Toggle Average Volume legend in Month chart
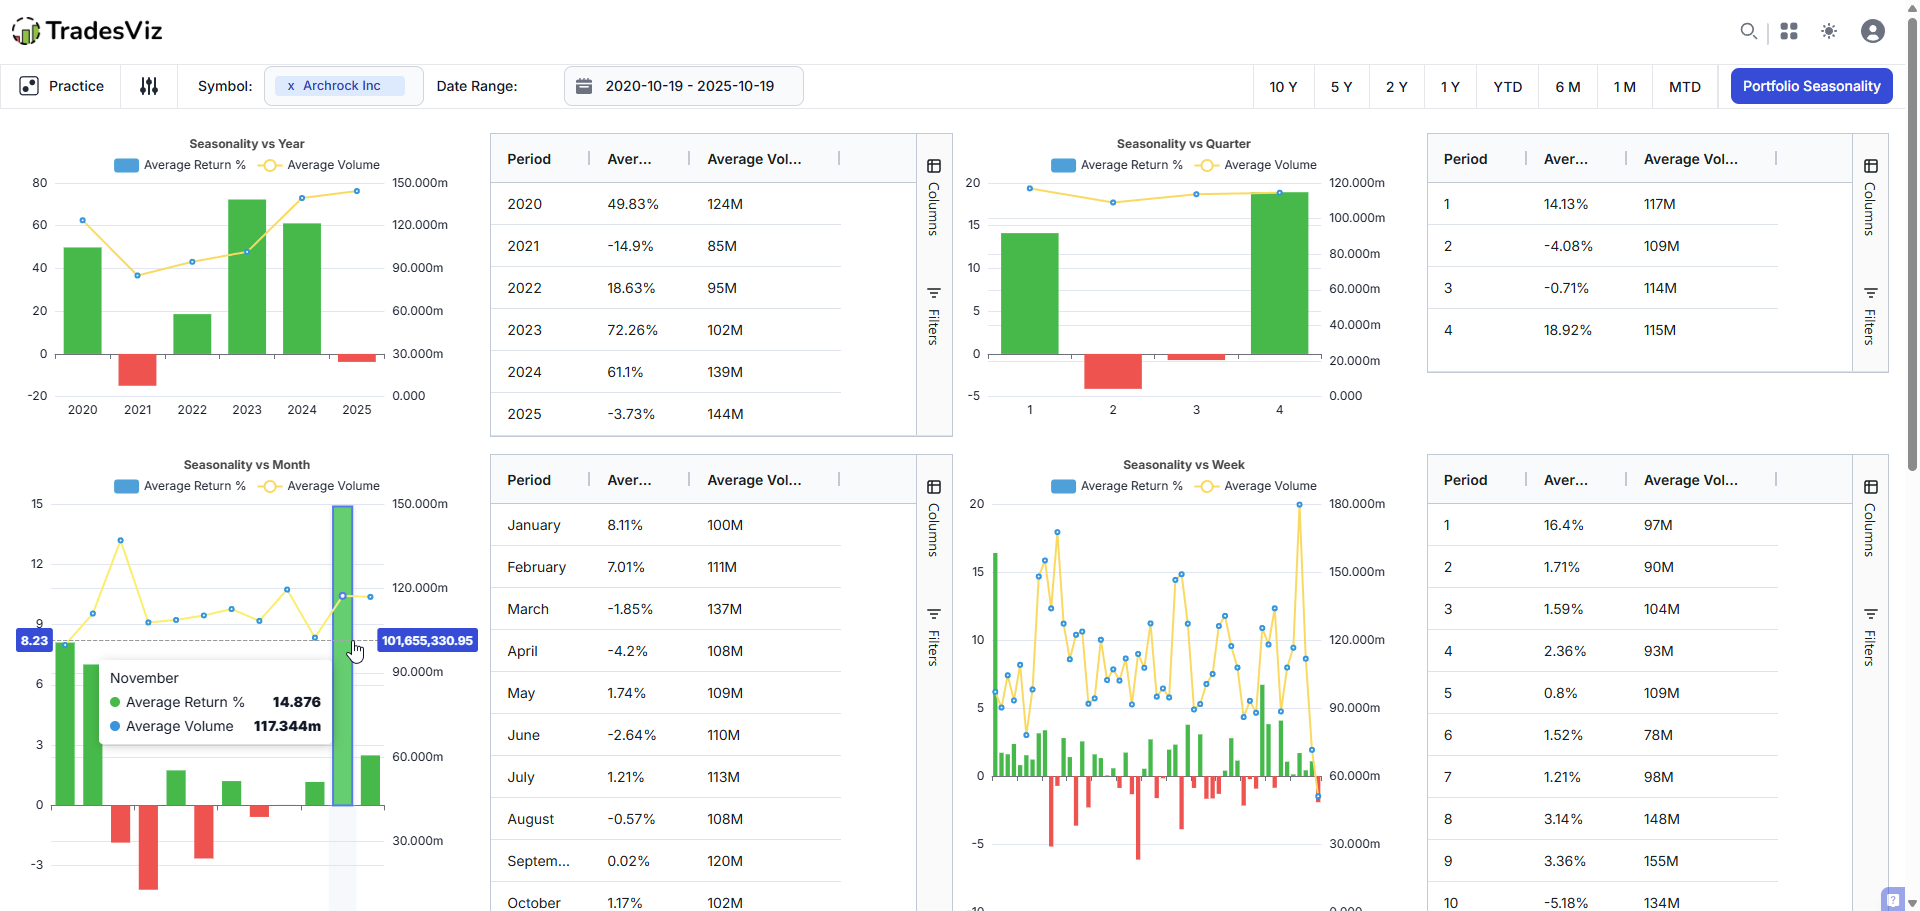Viewport: 1920px width, 911px height. point(319,486)
